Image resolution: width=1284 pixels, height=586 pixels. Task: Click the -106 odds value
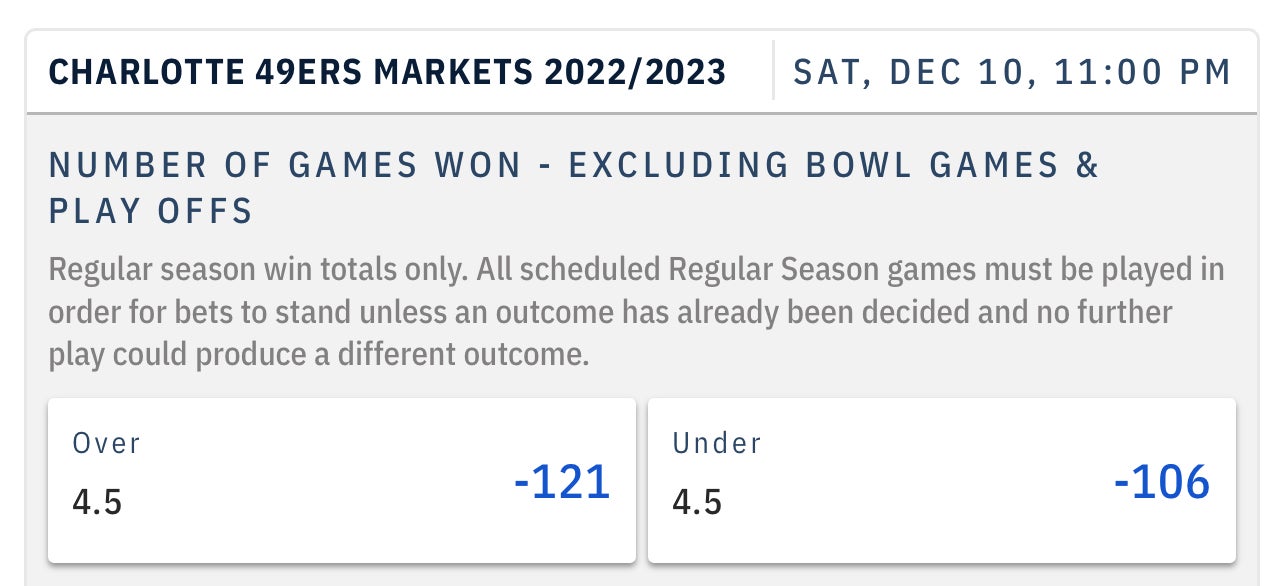1161,483
